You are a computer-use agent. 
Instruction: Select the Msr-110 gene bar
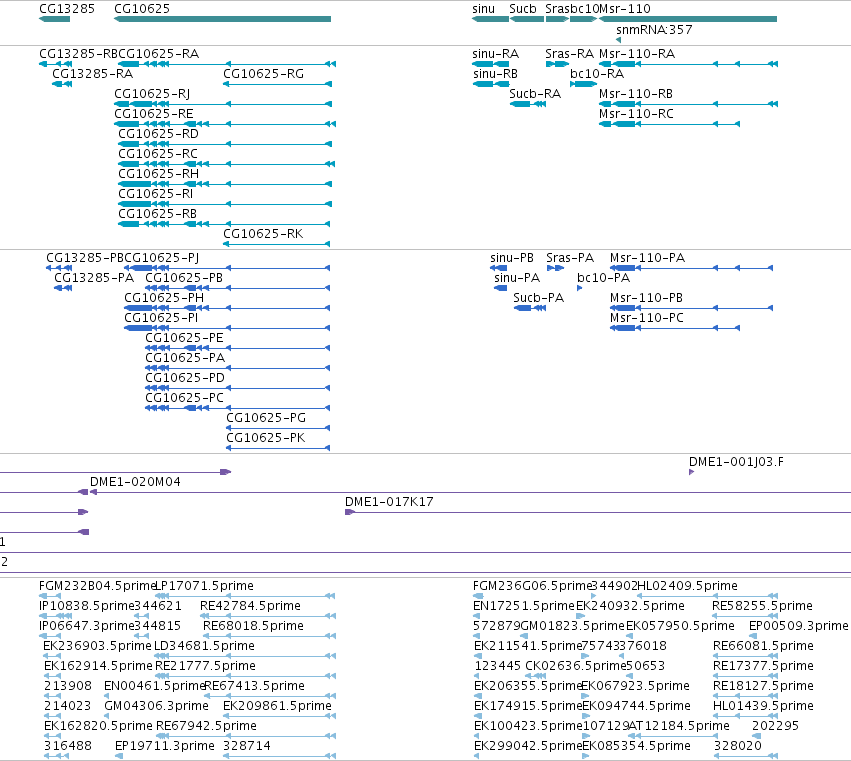(688, 19)
